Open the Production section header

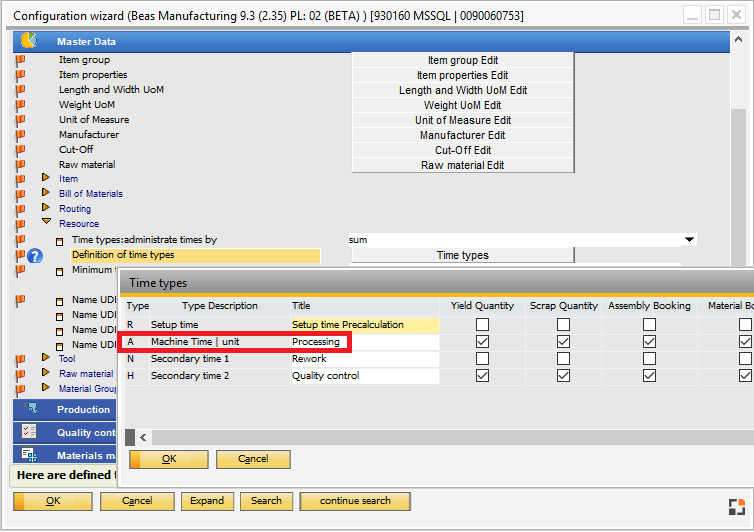(x=83, y=410)
